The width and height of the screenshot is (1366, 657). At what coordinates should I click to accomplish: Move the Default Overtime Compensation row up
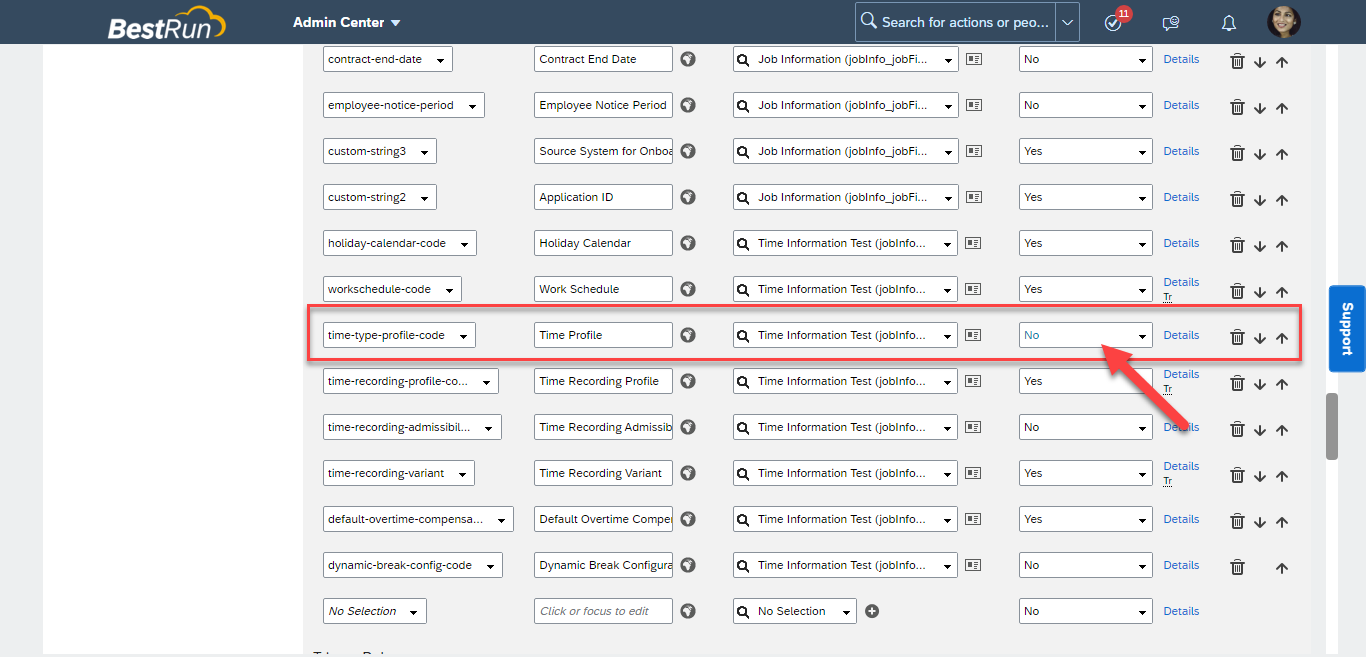1282,522
